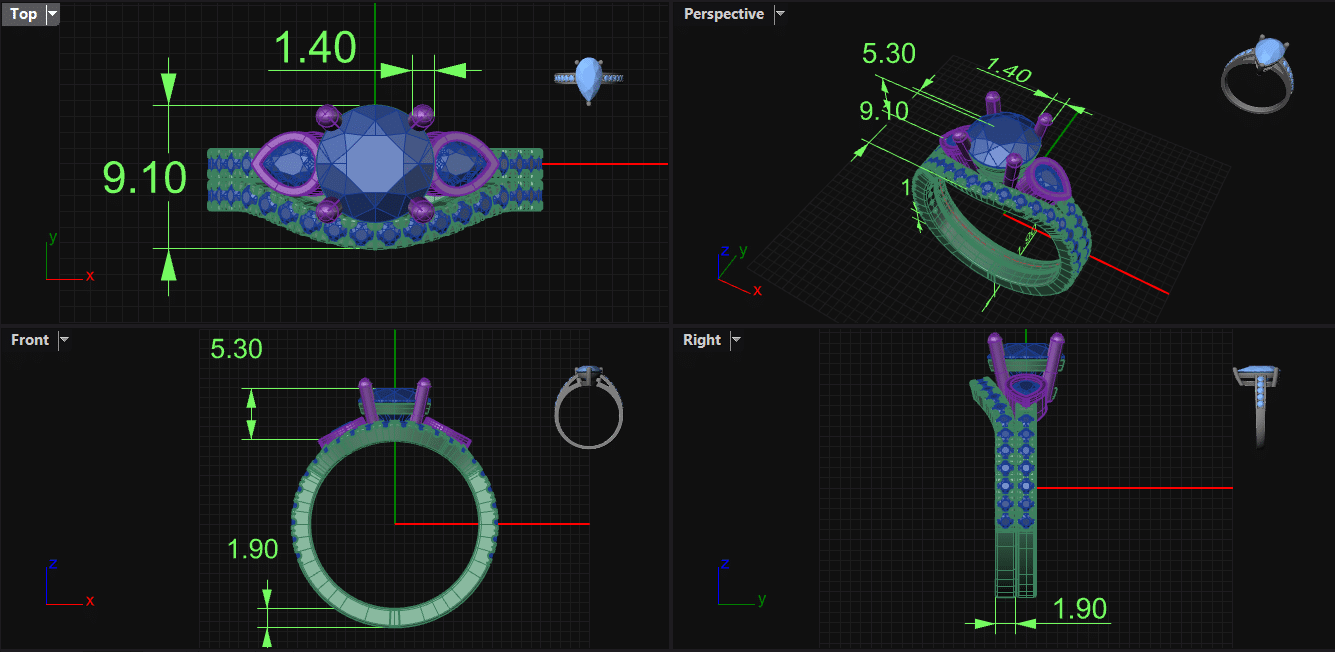Click the rendered ring preview in Front viewport
Screen dimensions: 1335x652
[588, 405]
